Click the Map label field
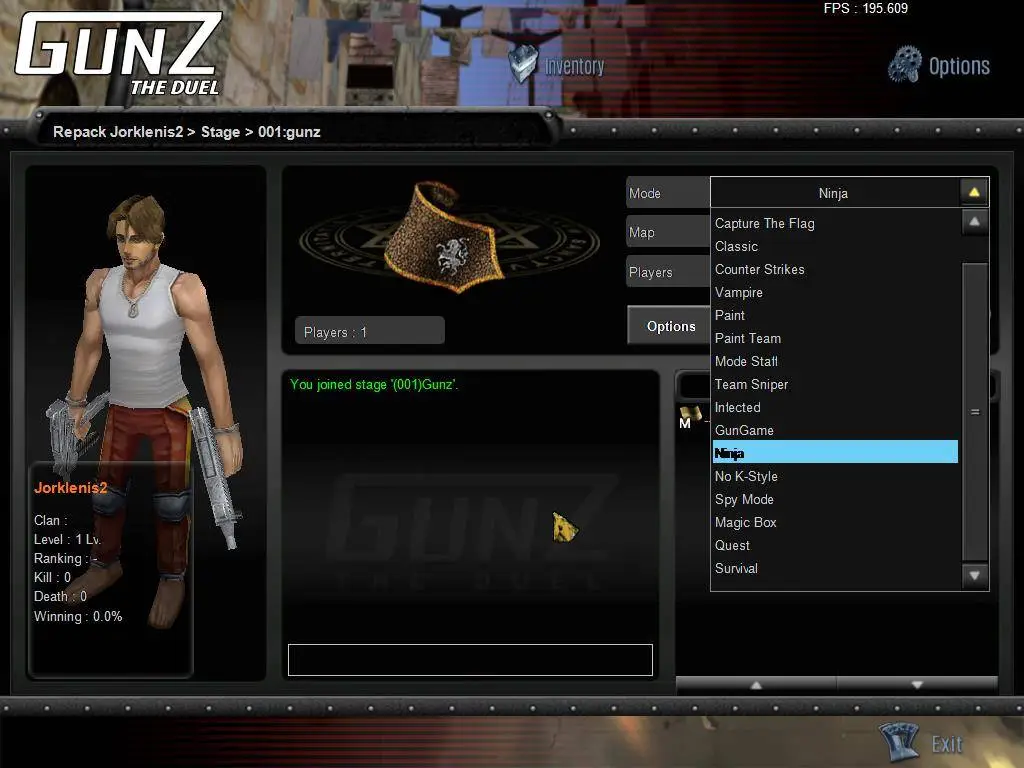The image size is (1024, 768). tap(668, 232)
